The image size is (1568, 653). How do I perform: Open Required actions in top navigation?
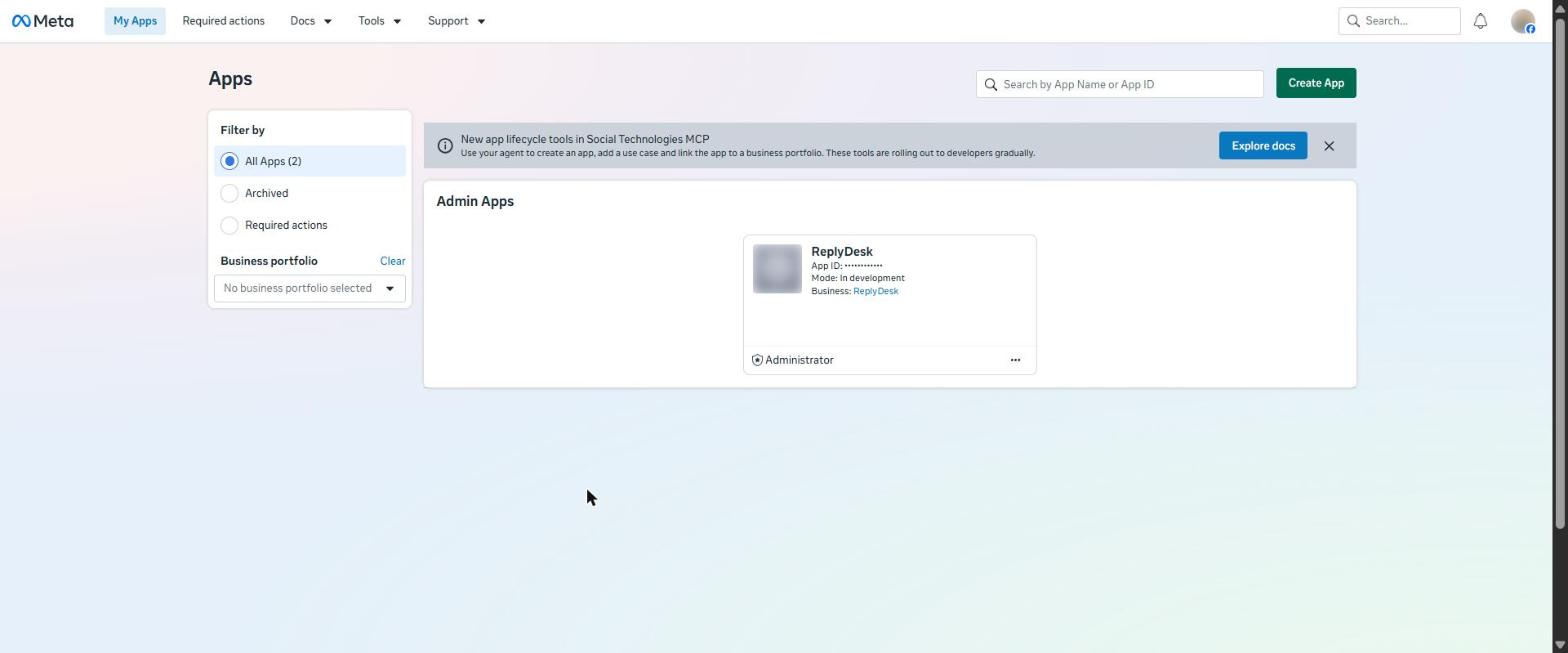pos(224,21)
